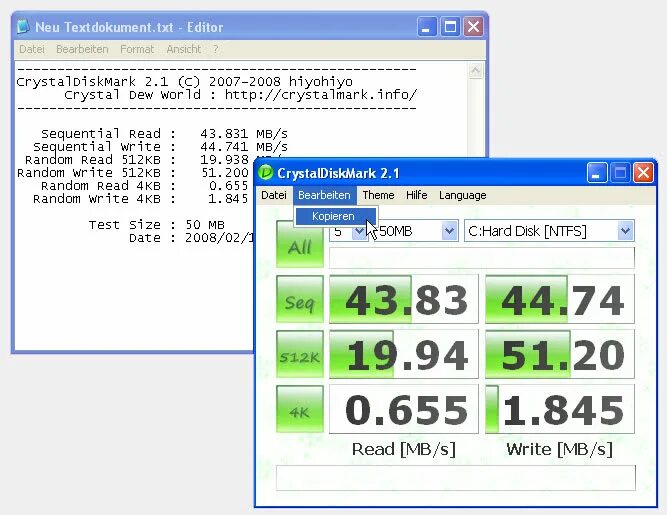Open Ansicht menu in the Editor window
Screen dimensions: 667x515
tap(183, 49)
